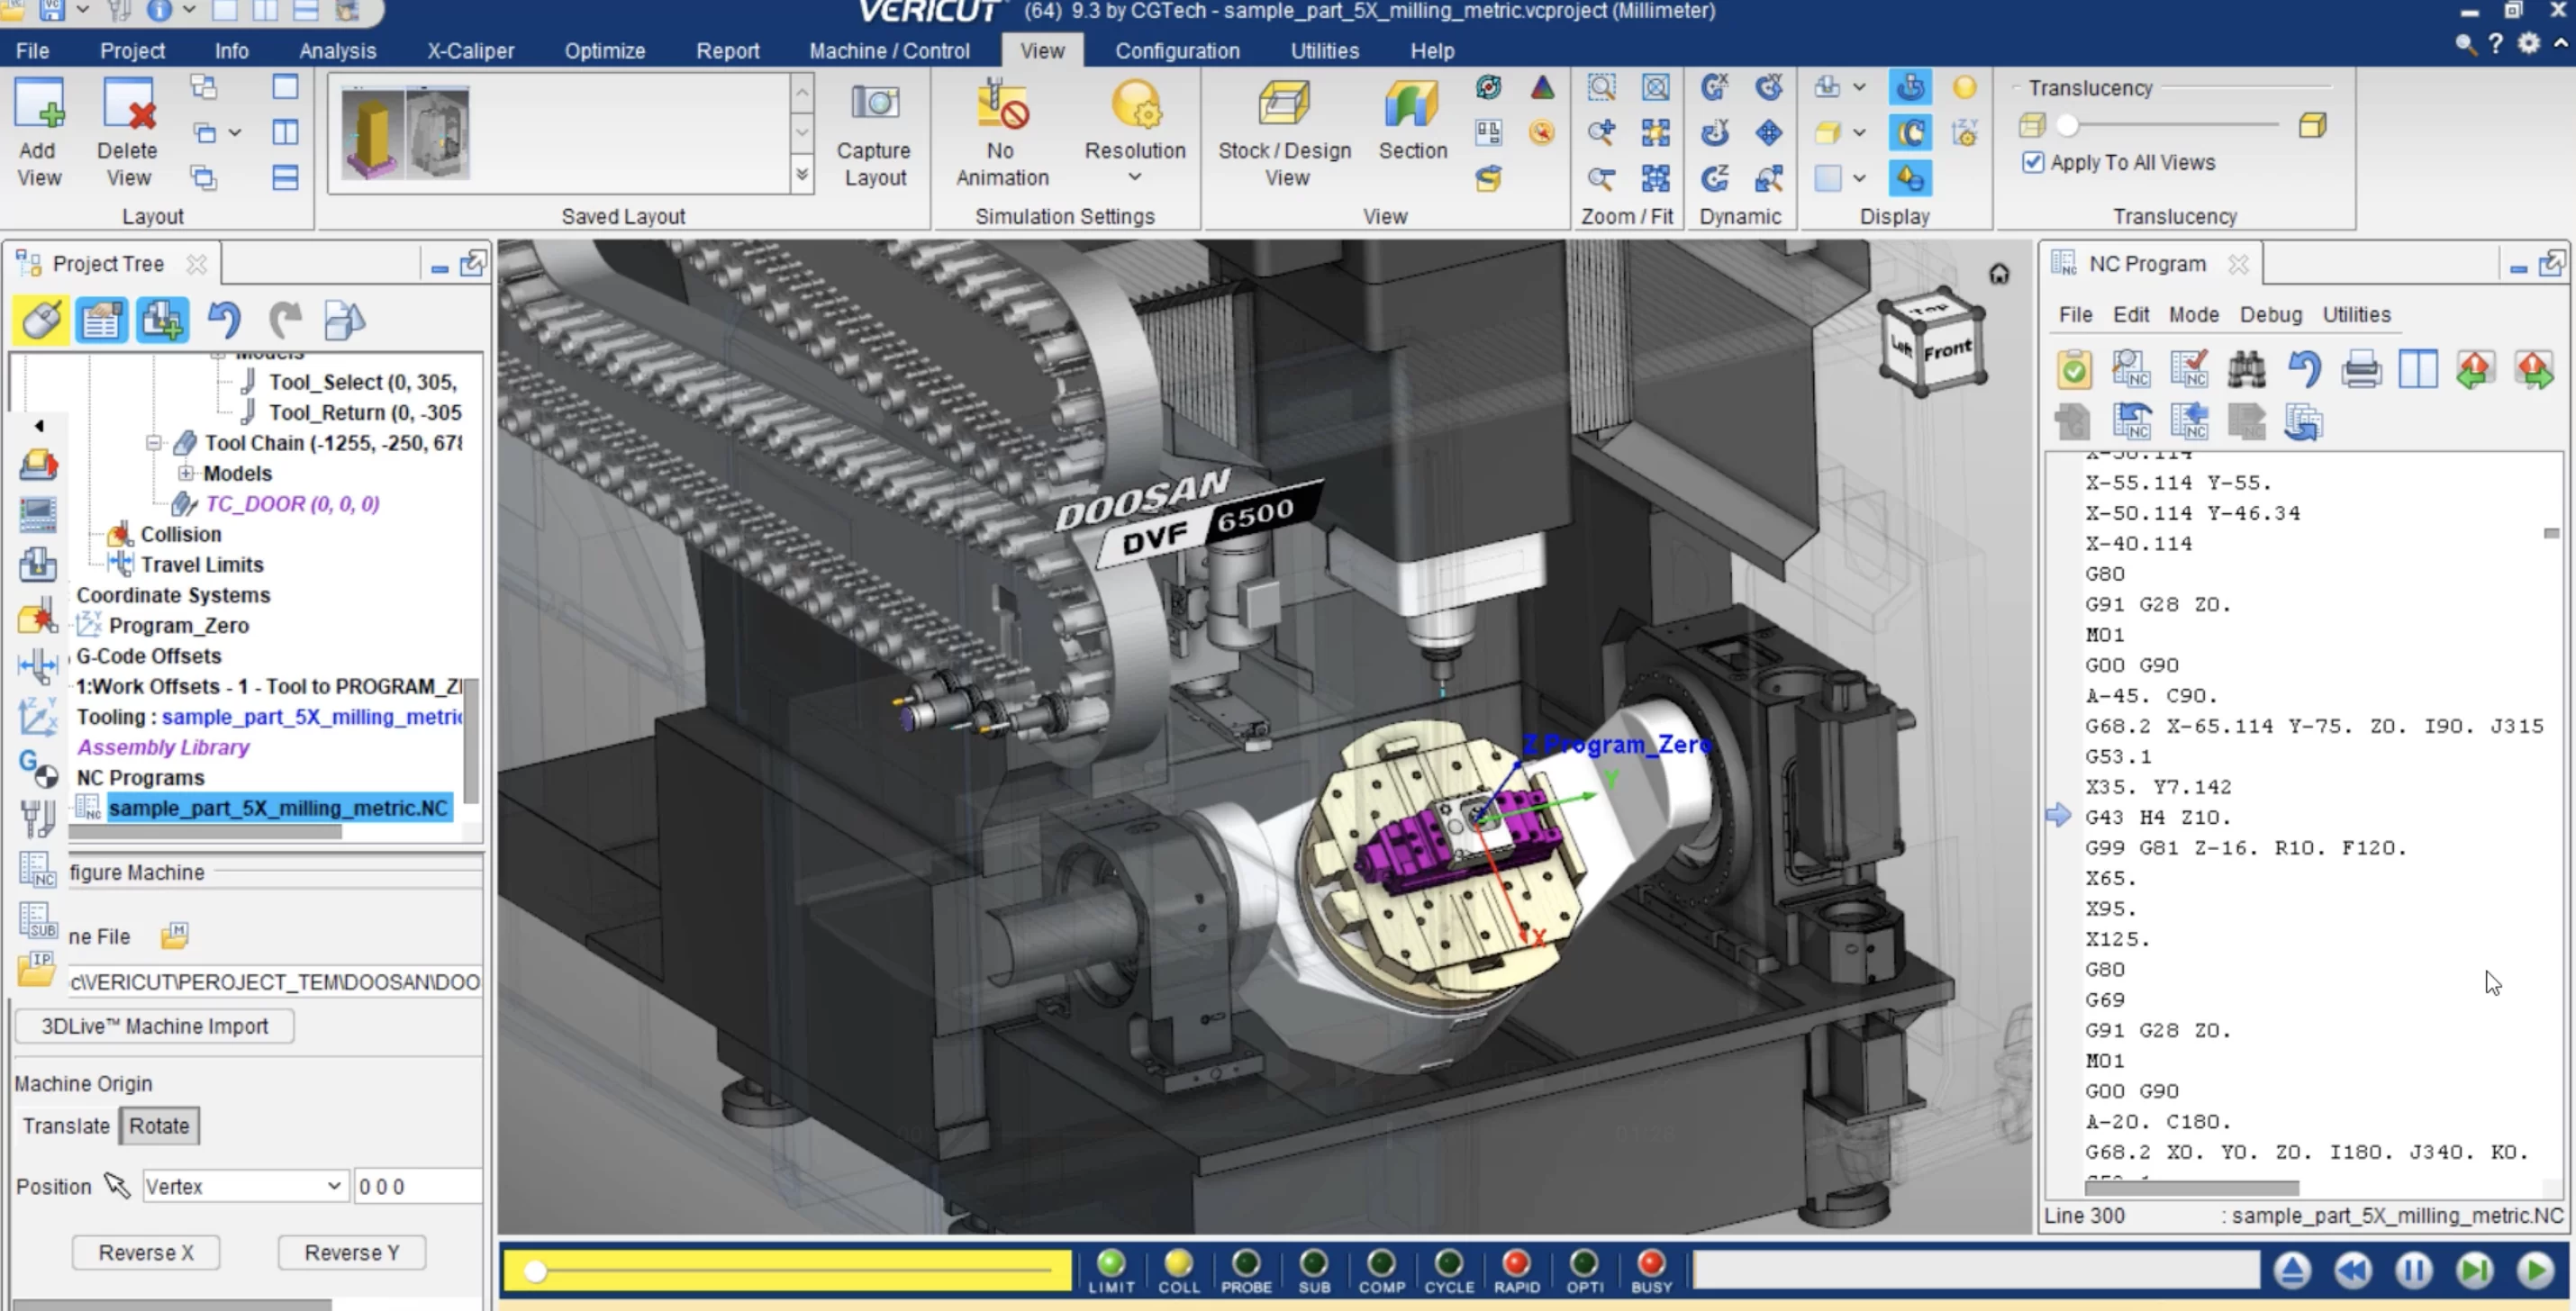The width and height of the screenshot is (2576, 1311).
Task: Select the Project tree mouse-pick icon
Action: 41,320
